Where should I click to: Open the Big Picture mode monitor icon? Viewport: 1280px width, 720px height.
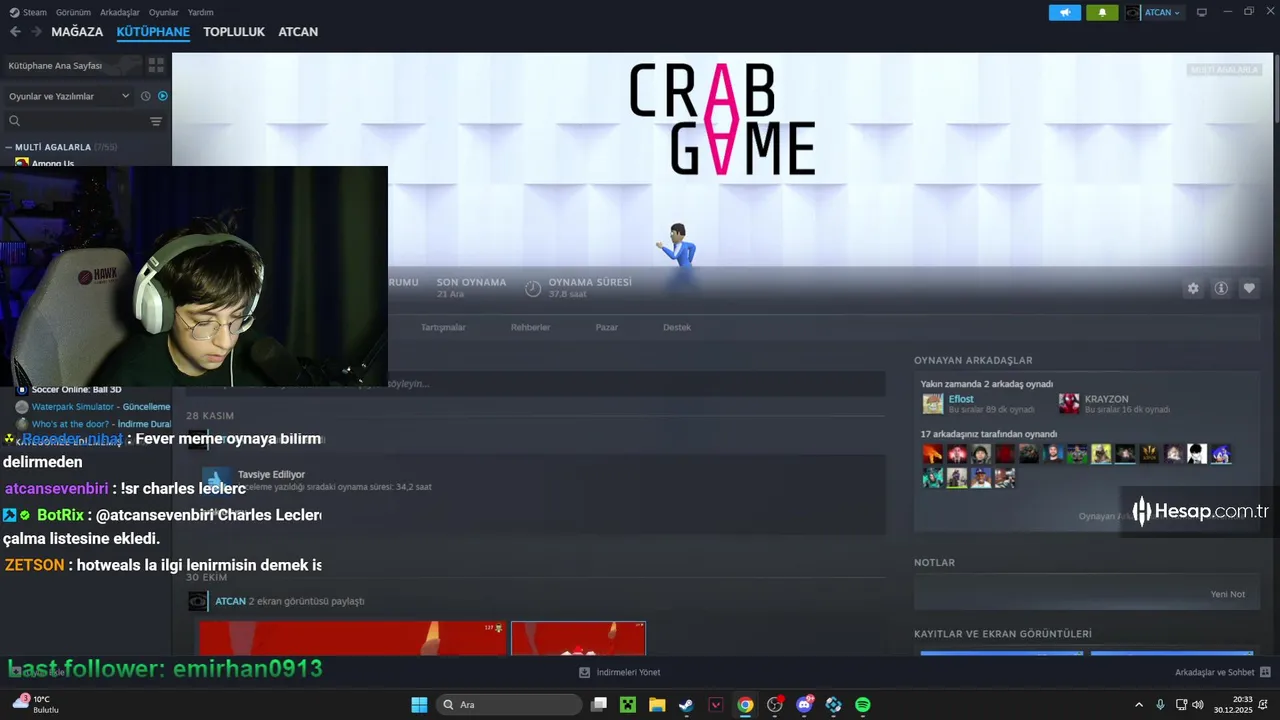[x=1202, y=12]
